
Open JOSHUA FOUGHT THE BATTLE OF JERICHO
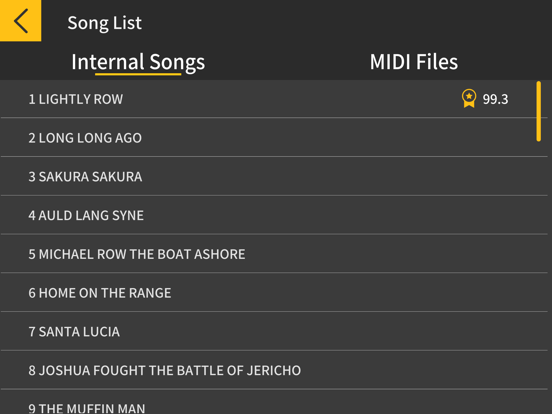[x=274, y=370]
